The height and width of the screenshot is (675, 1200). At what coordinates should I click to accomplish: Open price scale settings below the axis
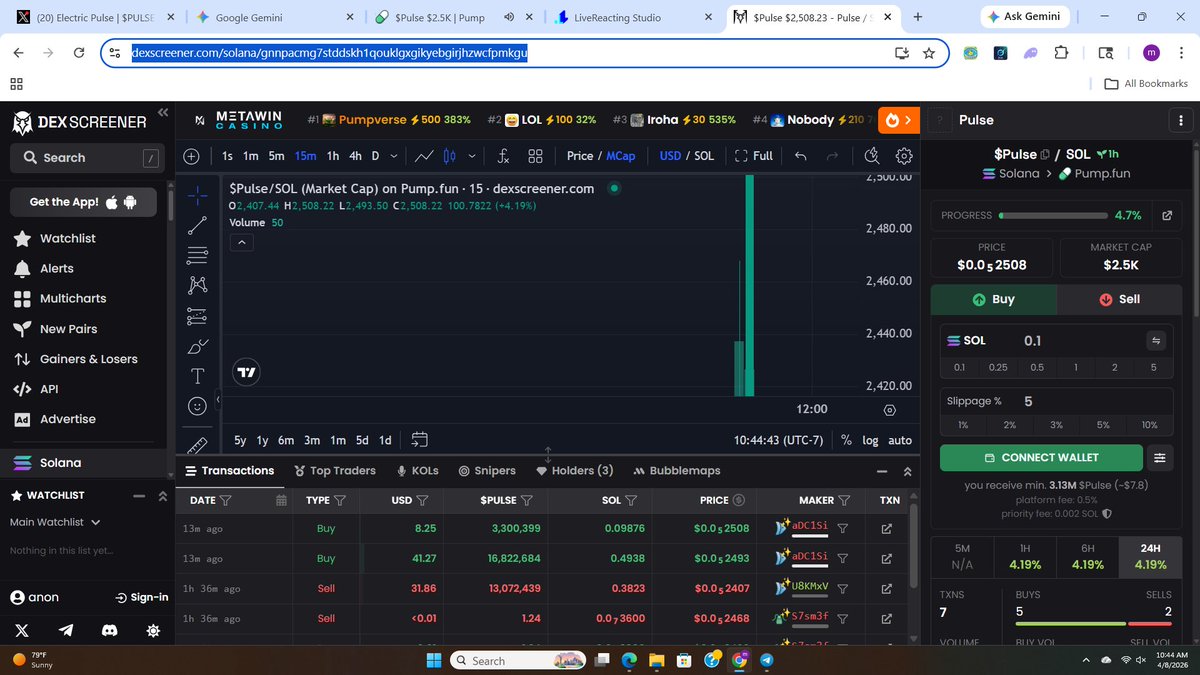[890, 409]
